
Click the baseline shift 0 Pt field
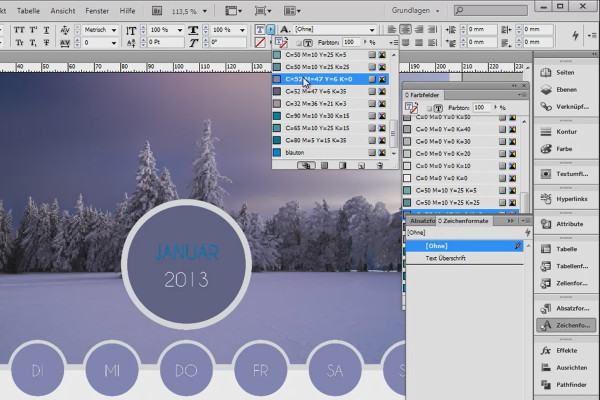pyautogui.click(x=165, y=42)
